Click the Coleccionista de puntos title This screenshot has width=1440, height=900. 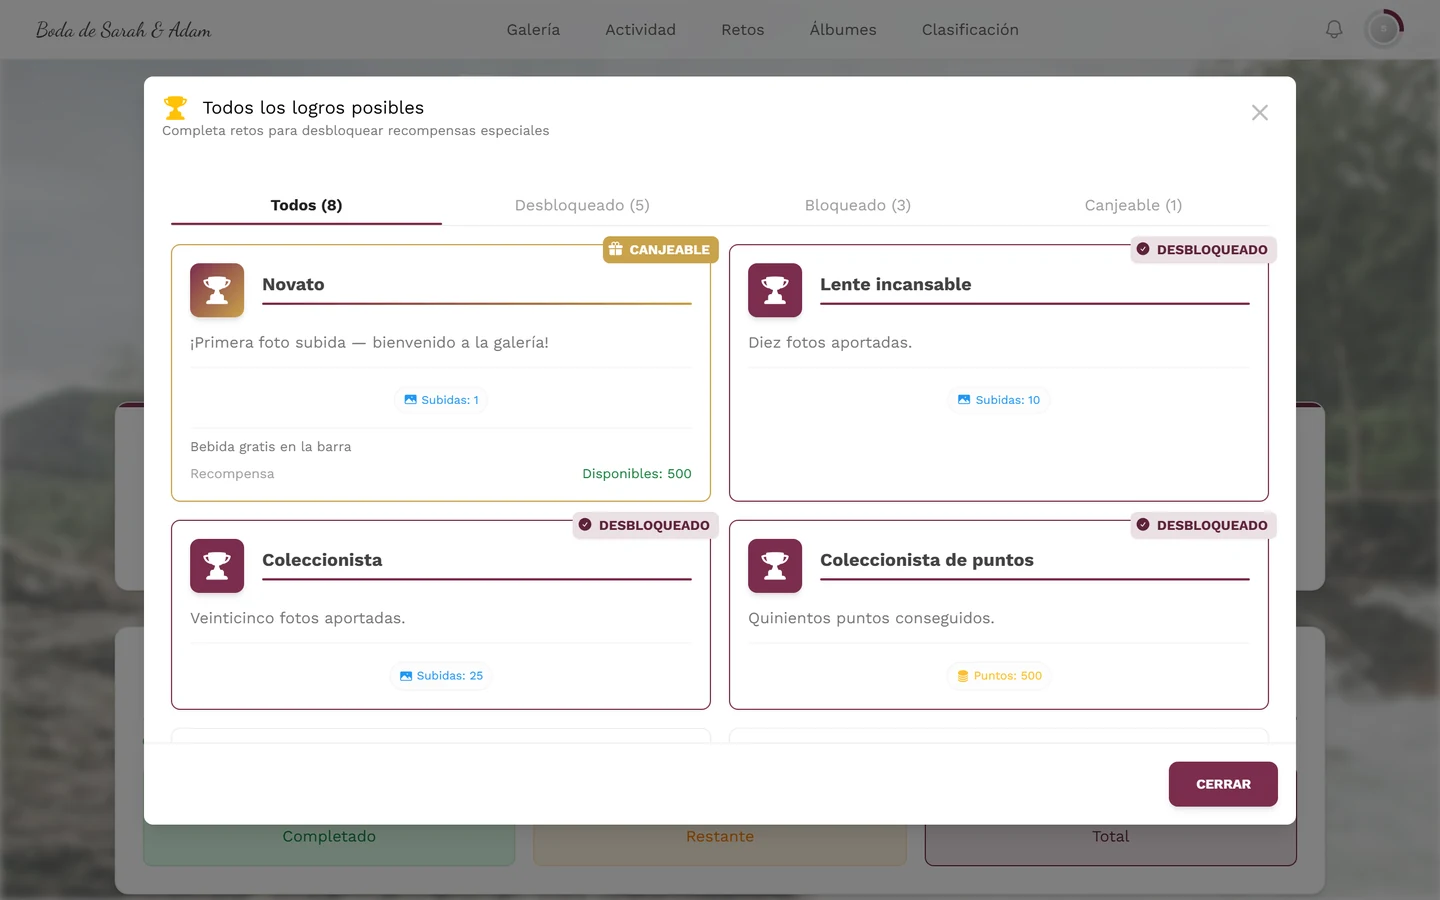[x=927, y=560]
